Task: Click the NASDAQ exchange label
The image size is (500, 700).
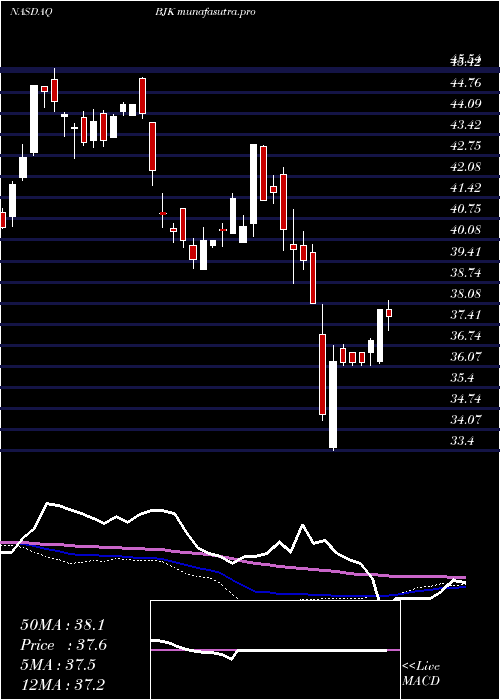Action: coord(30,12)
